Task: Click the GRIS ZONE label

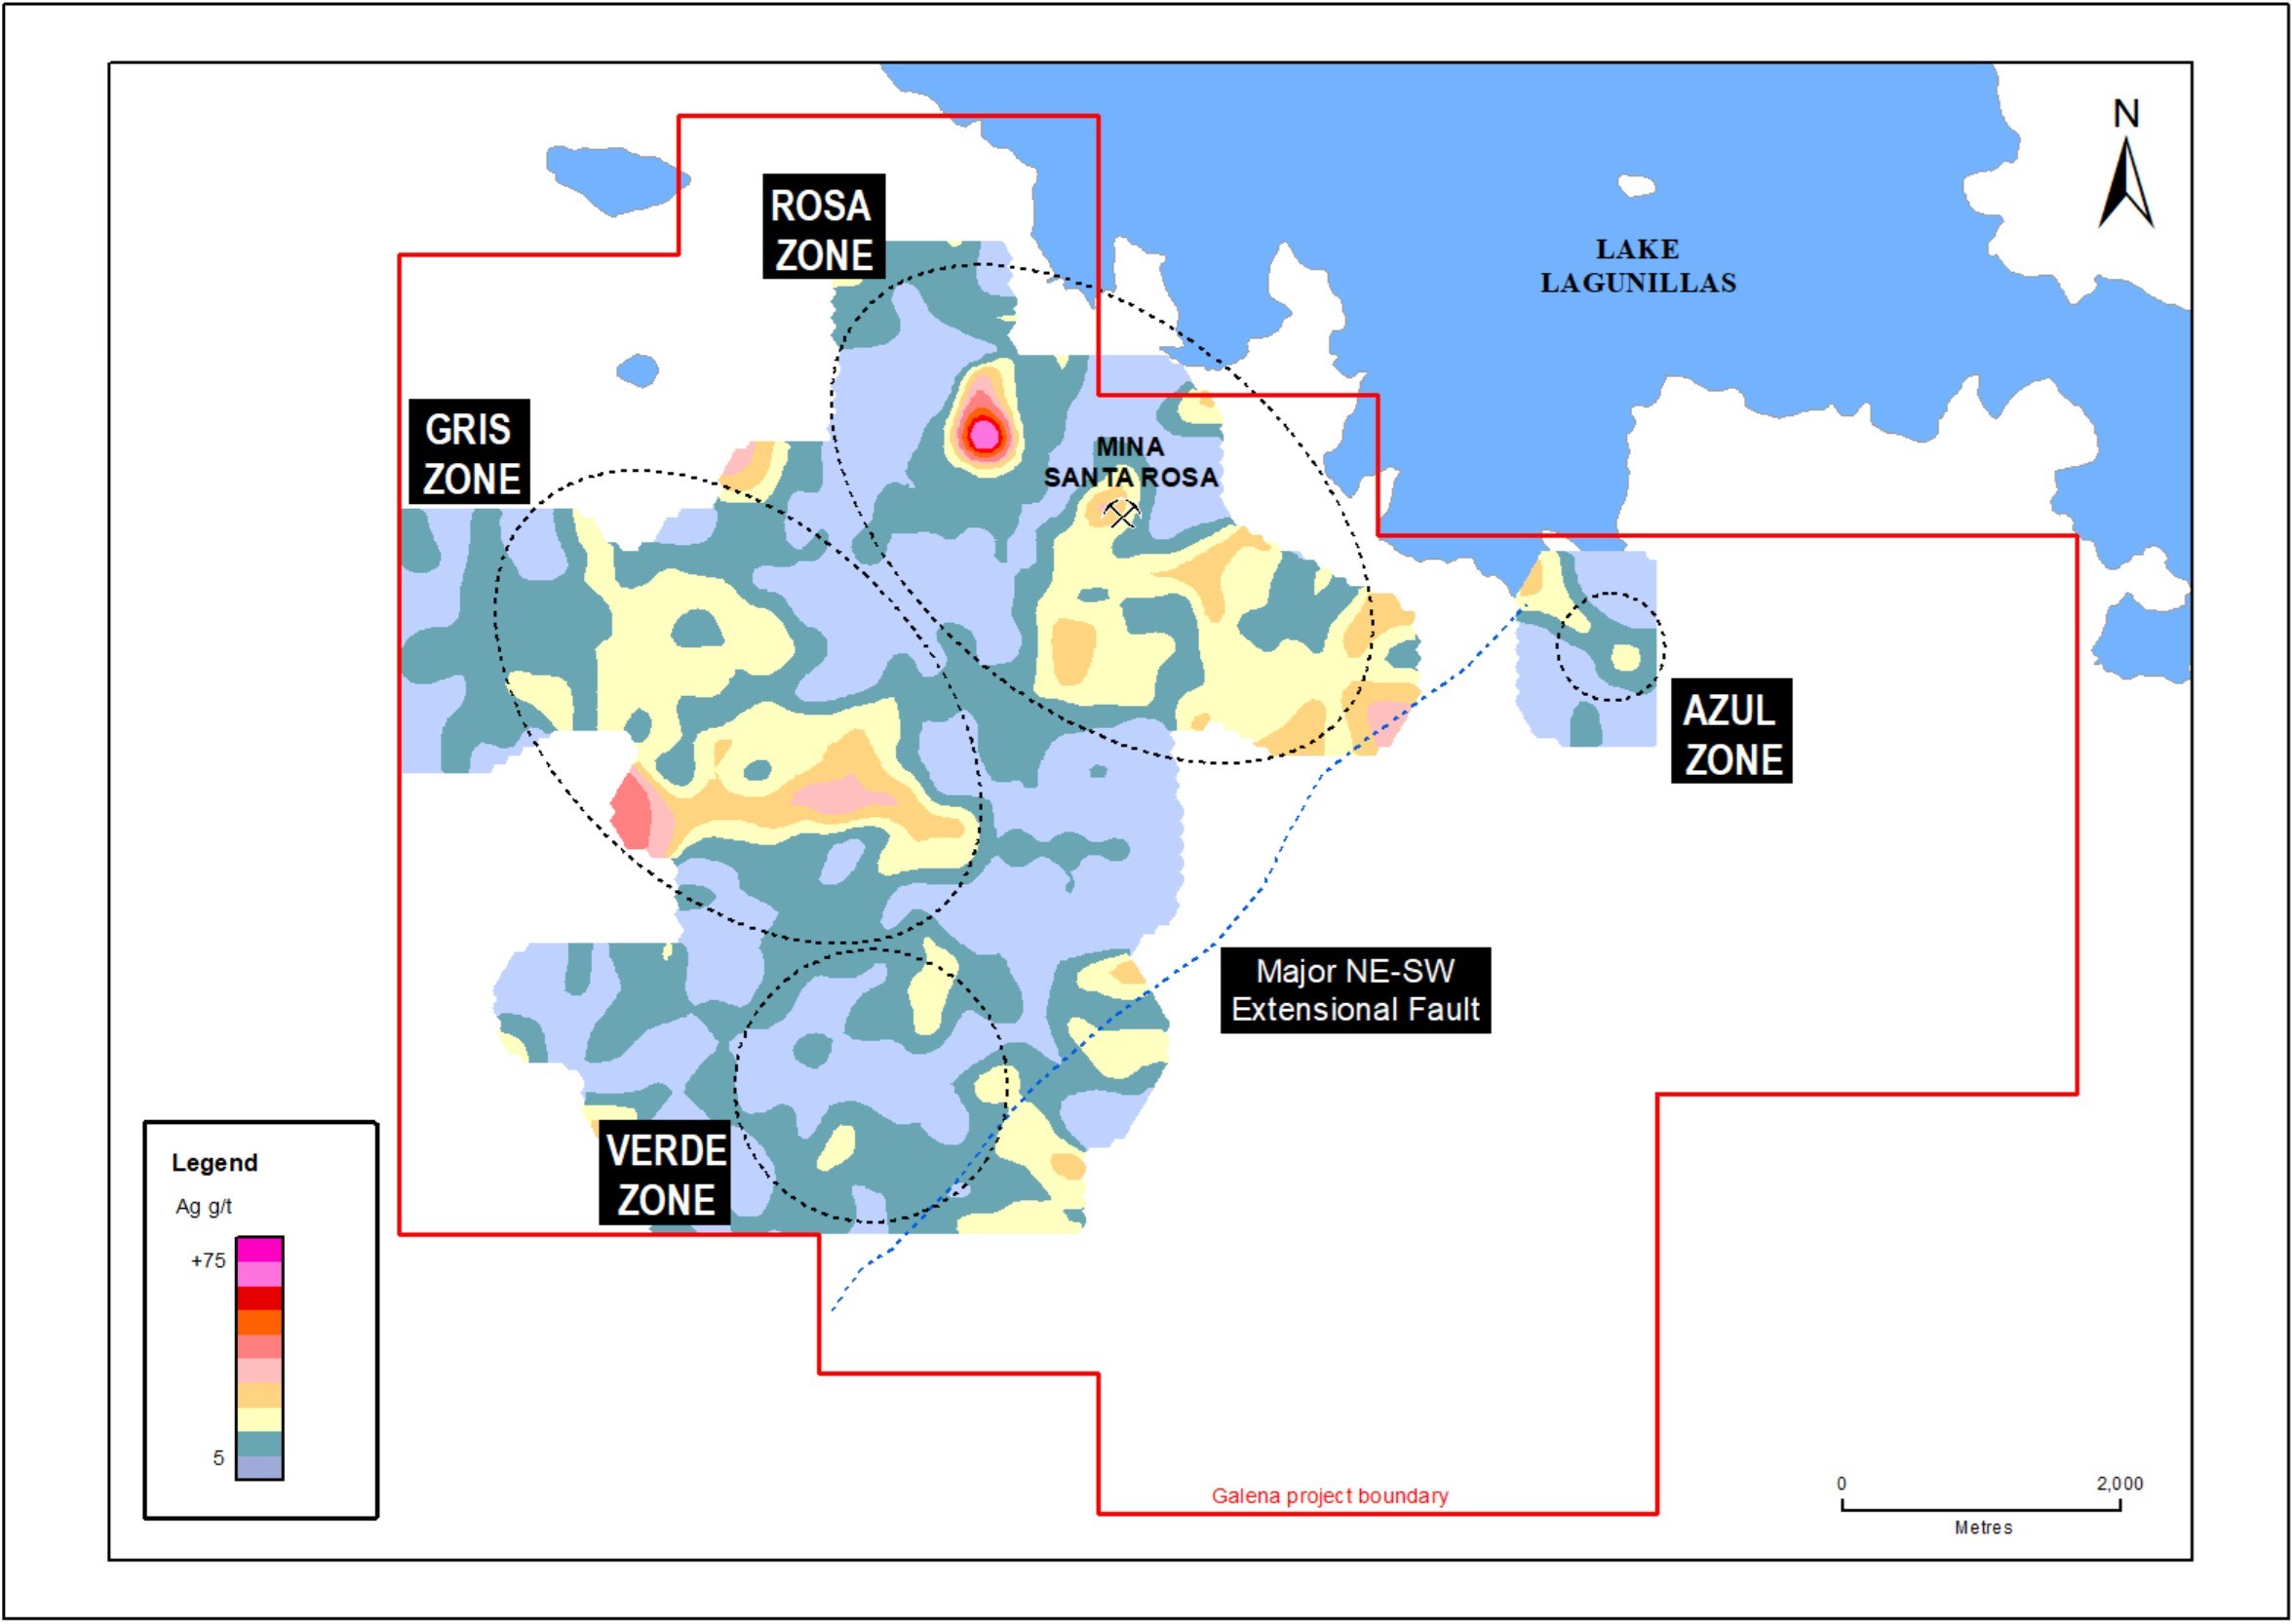Action: [x=469, y=453]
